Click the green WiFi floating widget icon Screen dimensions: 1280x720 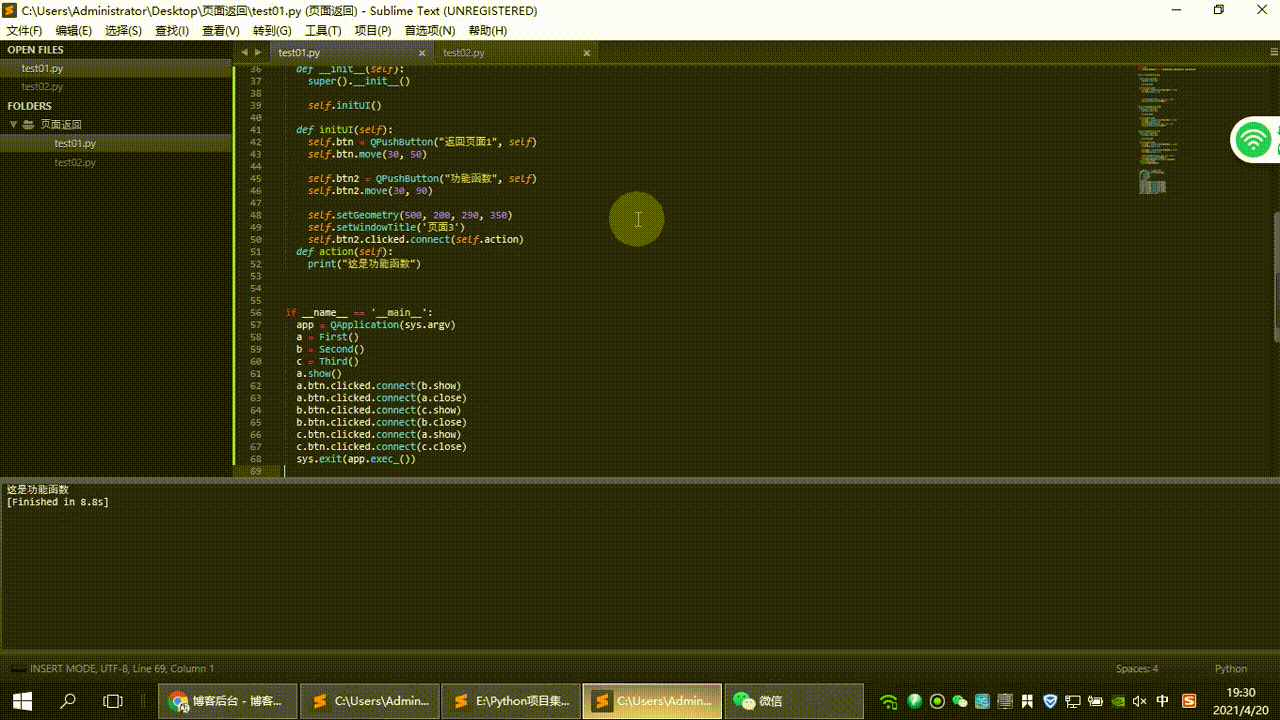(1253, 140)
